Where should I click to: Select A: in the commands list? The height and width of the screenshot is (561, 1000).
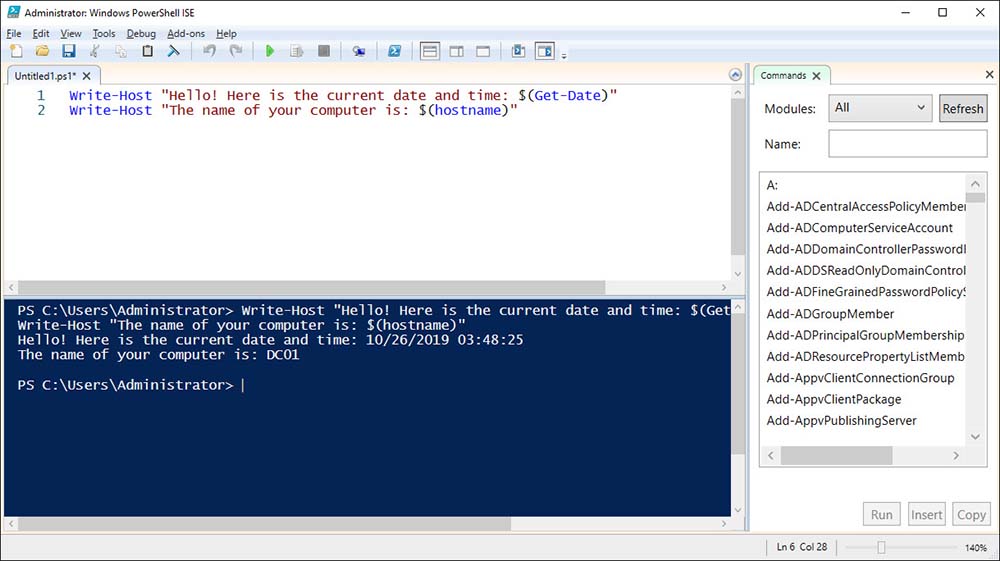click(x=772, y=186)
